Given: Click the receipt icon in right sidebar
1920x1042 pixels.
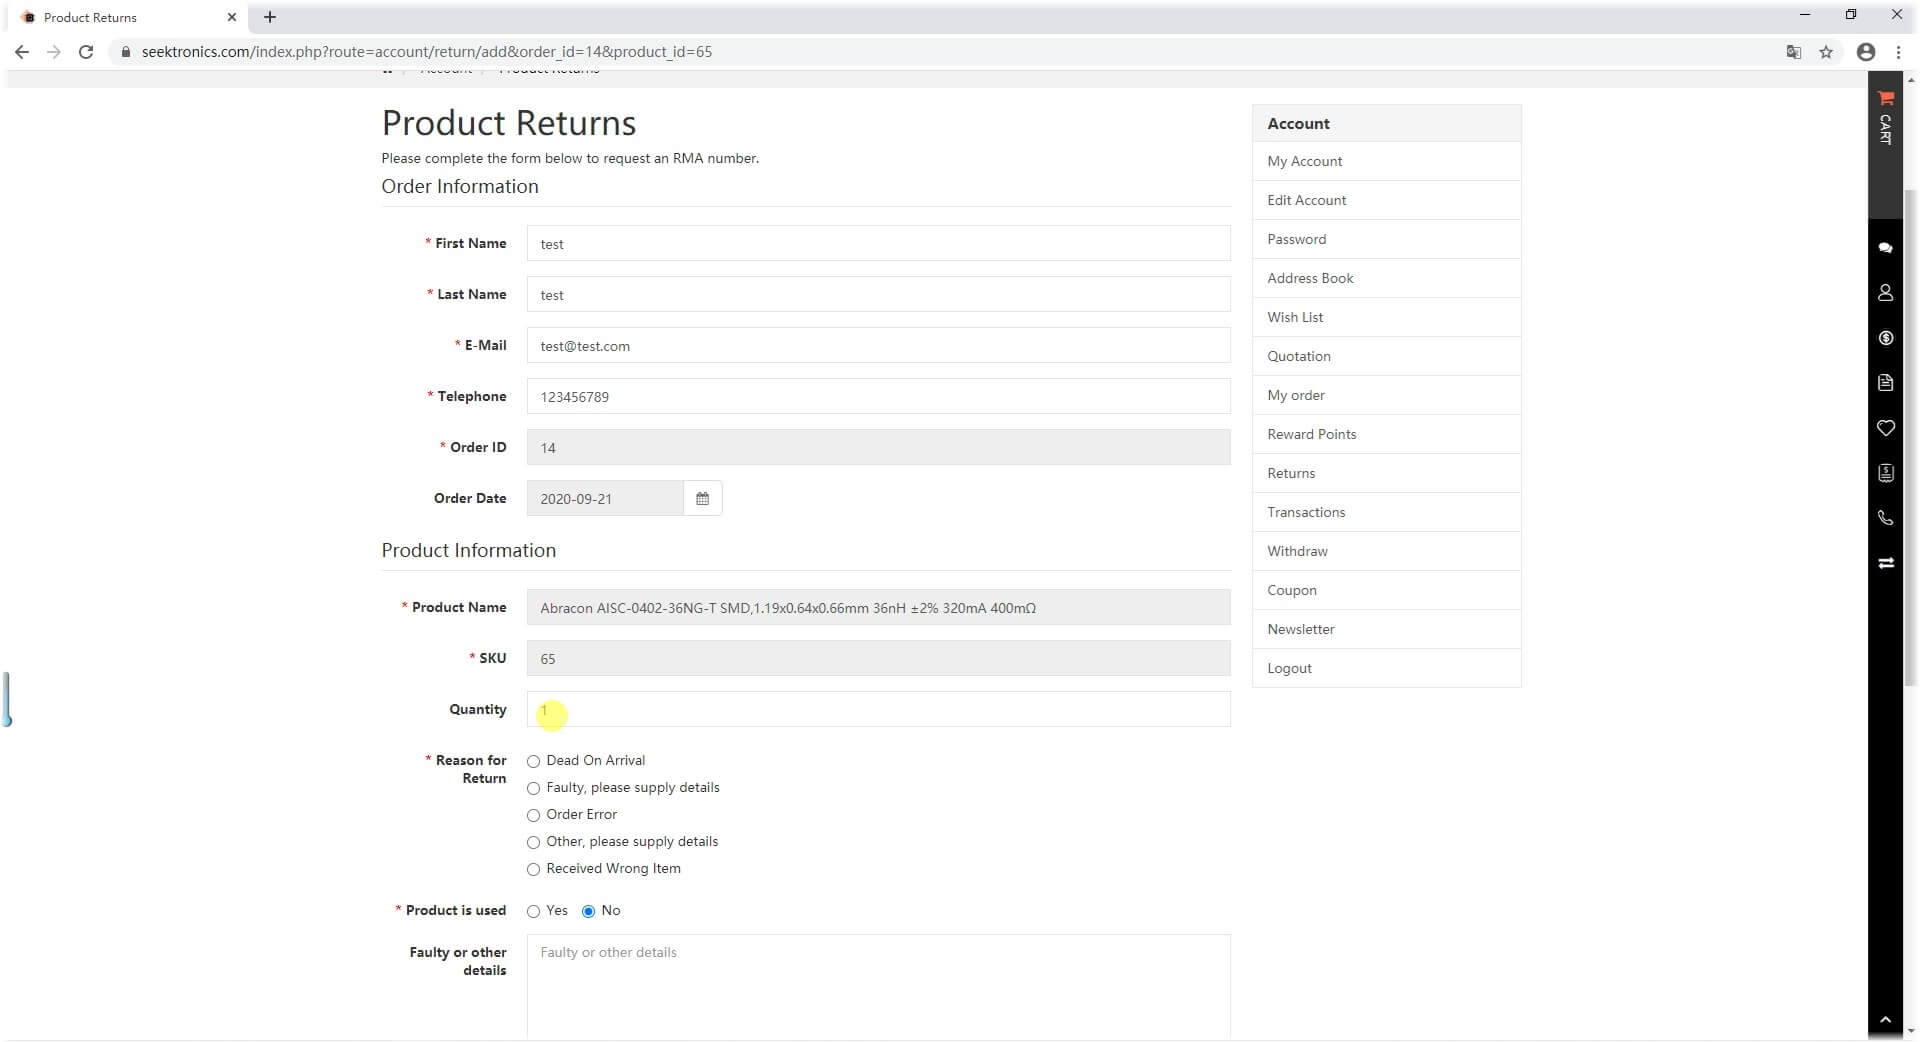Looking at the screenshot, I should [x=1885, y=473].
